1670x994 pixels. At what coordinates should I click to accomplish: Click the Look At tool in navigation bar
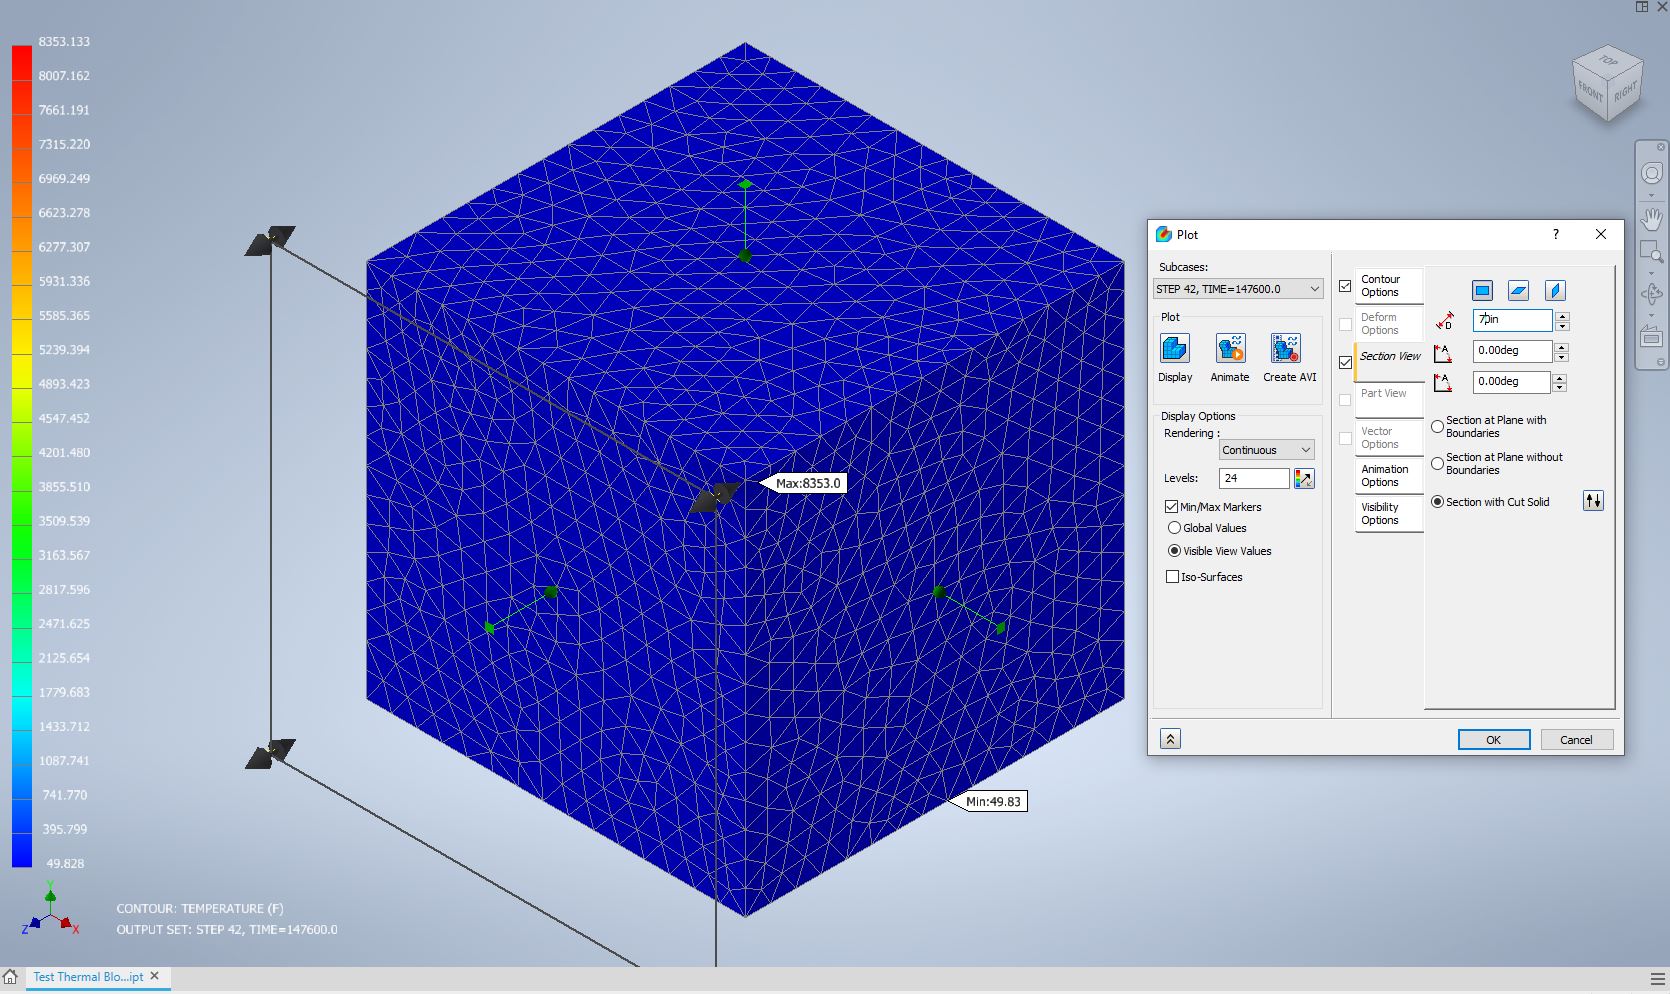(x=1651, y=337)
